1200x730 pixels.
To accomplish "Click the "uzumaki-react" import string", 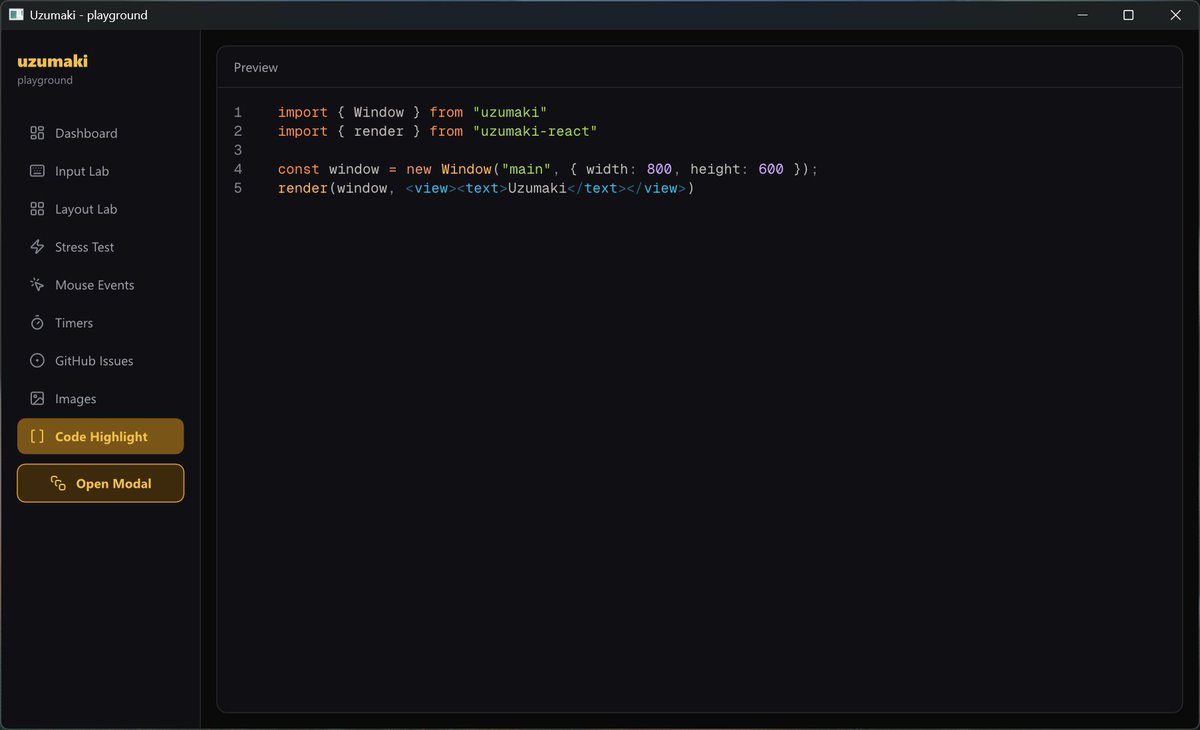I will coord(534,131).
